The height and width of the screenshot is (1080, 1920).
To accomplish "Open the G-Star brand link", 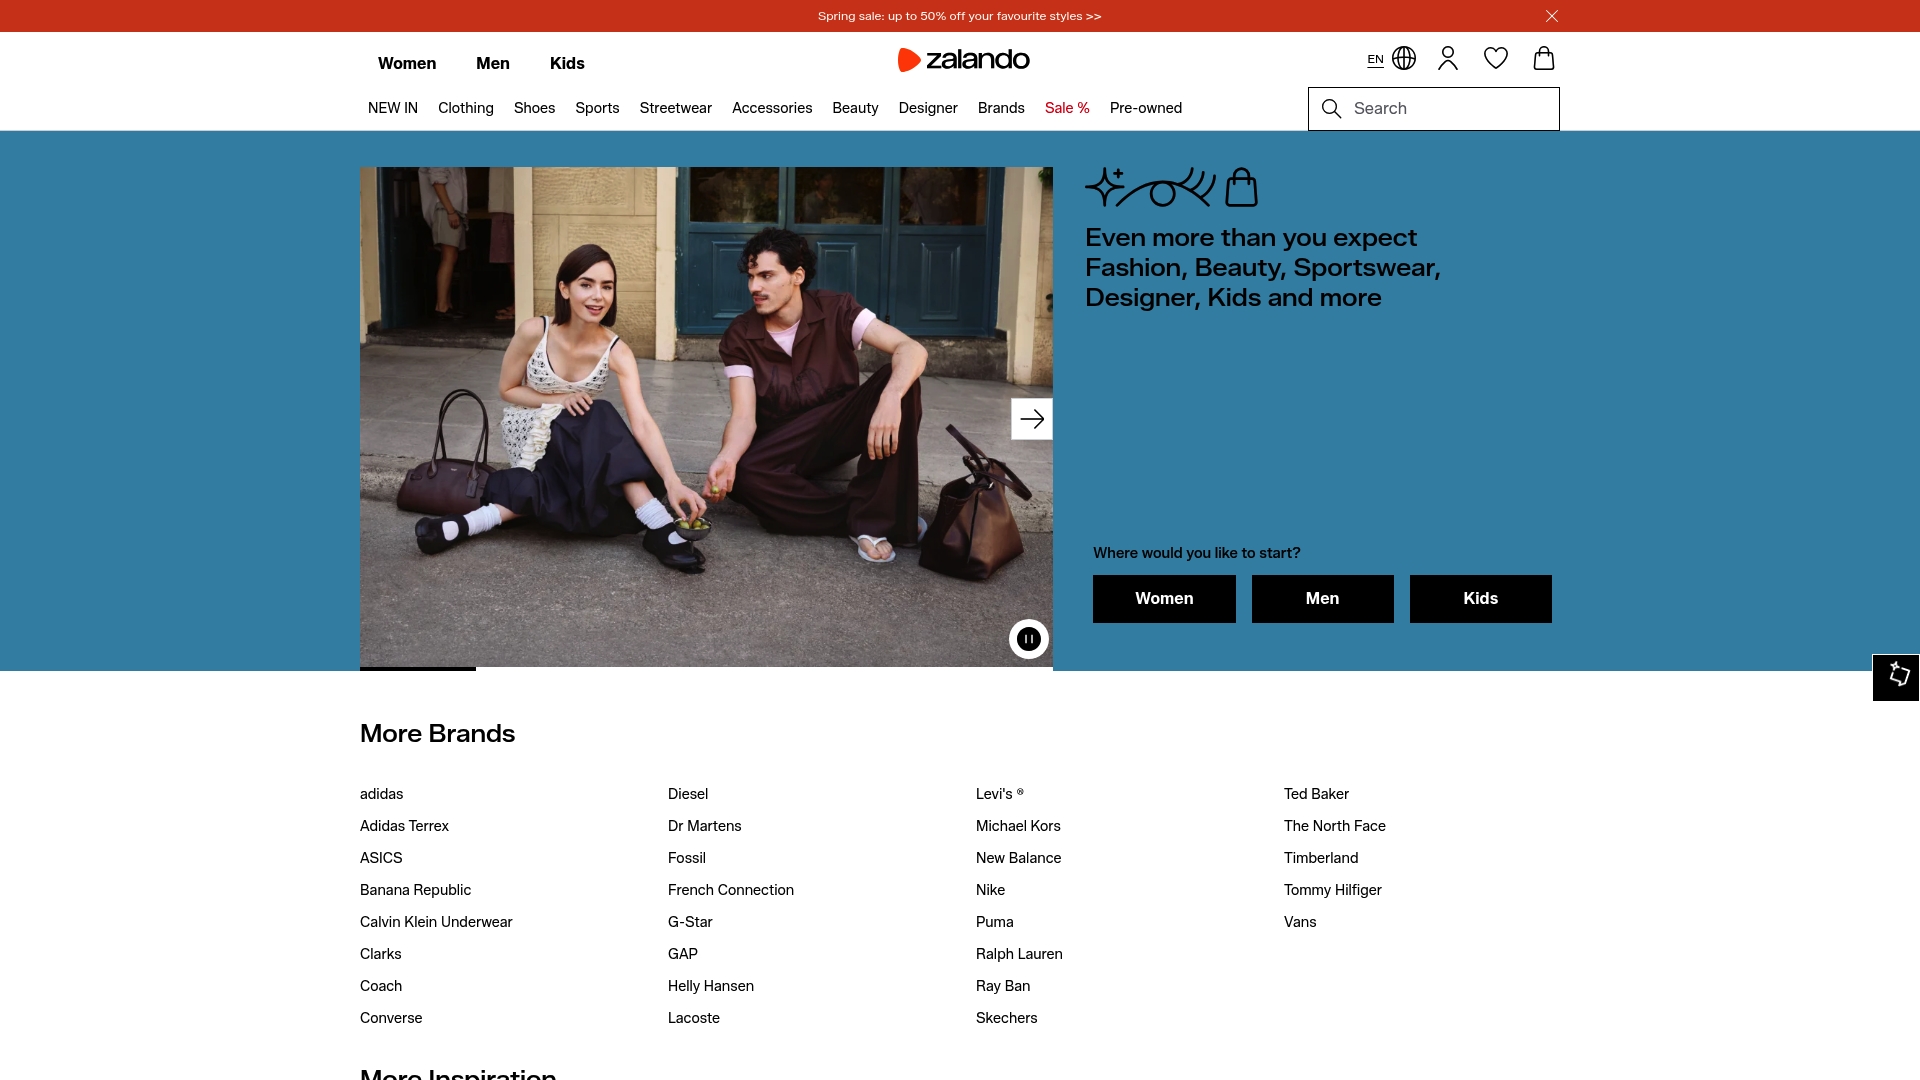I will [690, 922].
